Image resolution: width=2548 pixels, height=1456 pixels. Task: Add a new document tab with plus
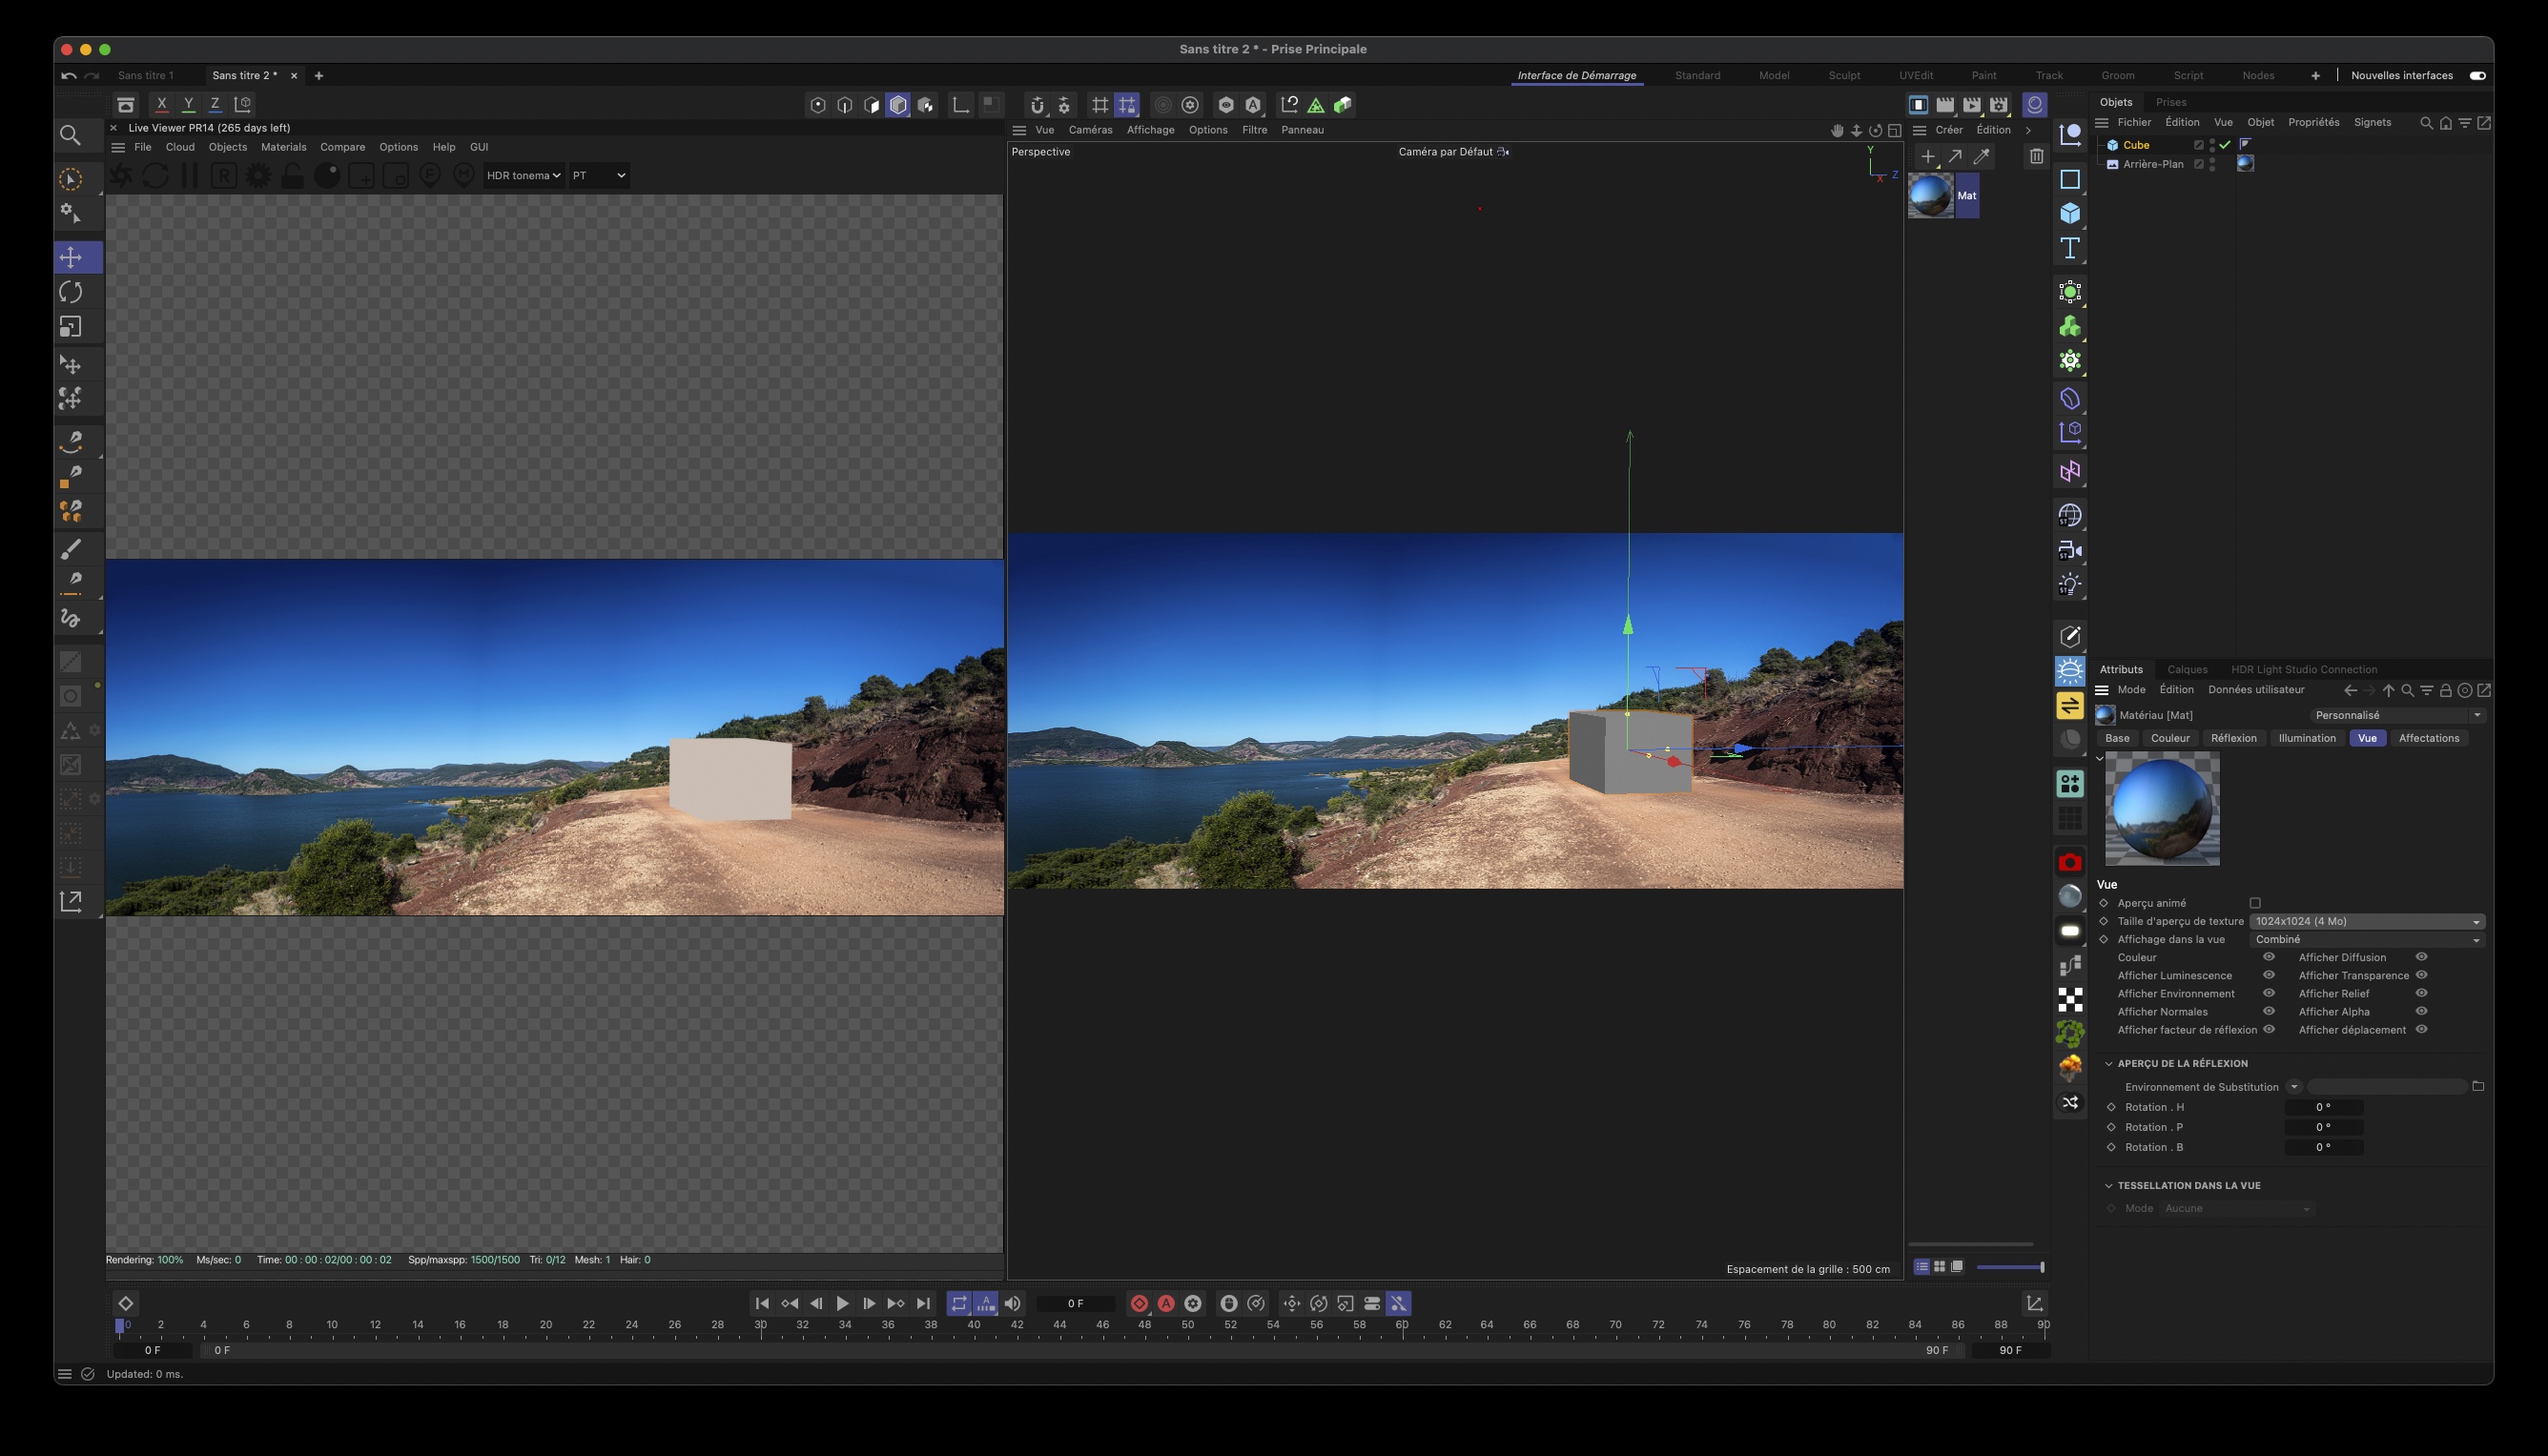(318, 76)
